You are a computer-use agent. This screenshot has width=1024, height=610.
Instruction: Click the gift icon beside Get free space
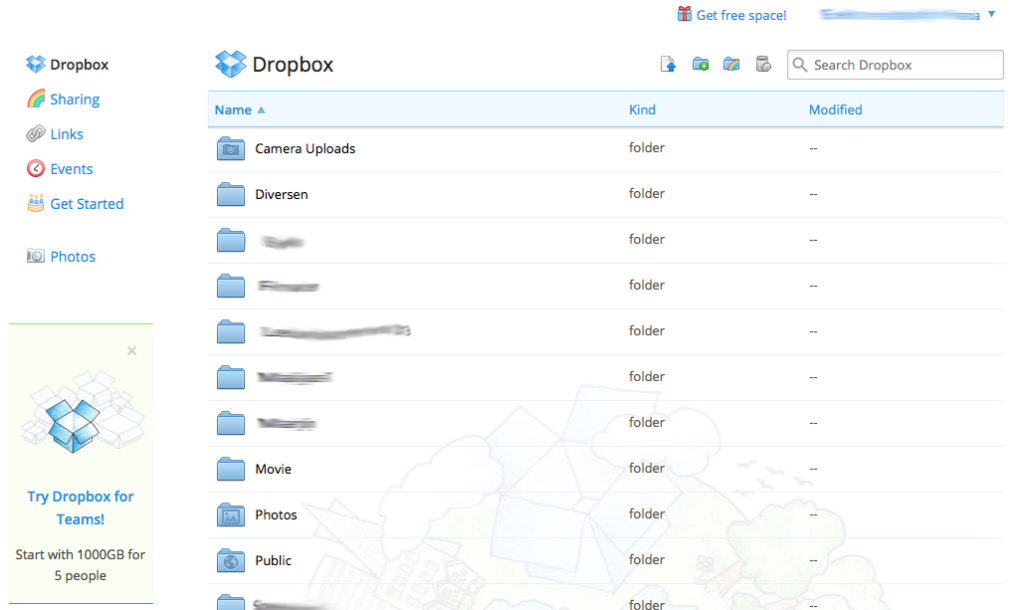(684, 14)
